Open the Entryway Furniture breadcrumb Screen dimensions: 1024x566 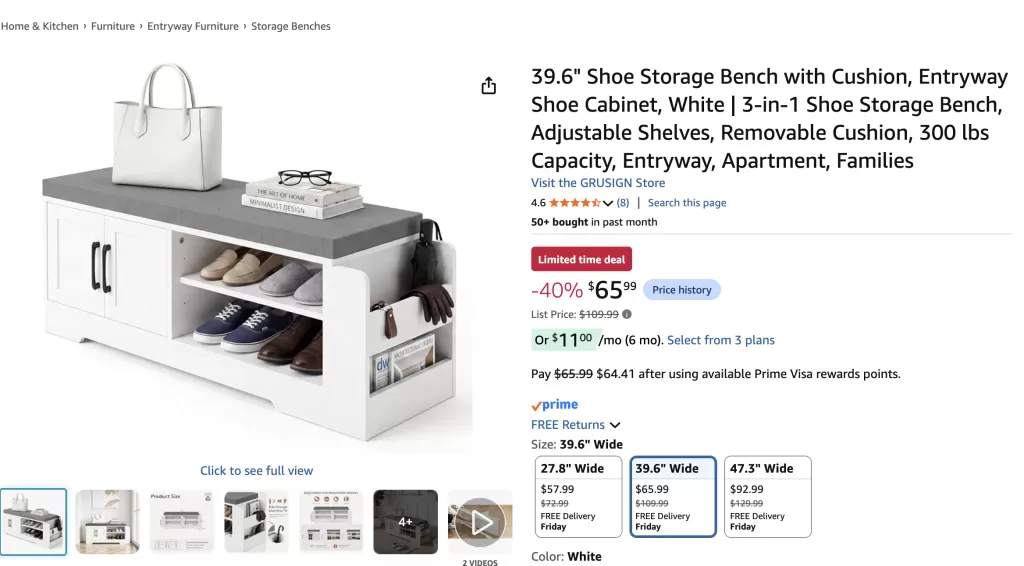(193, 26)
